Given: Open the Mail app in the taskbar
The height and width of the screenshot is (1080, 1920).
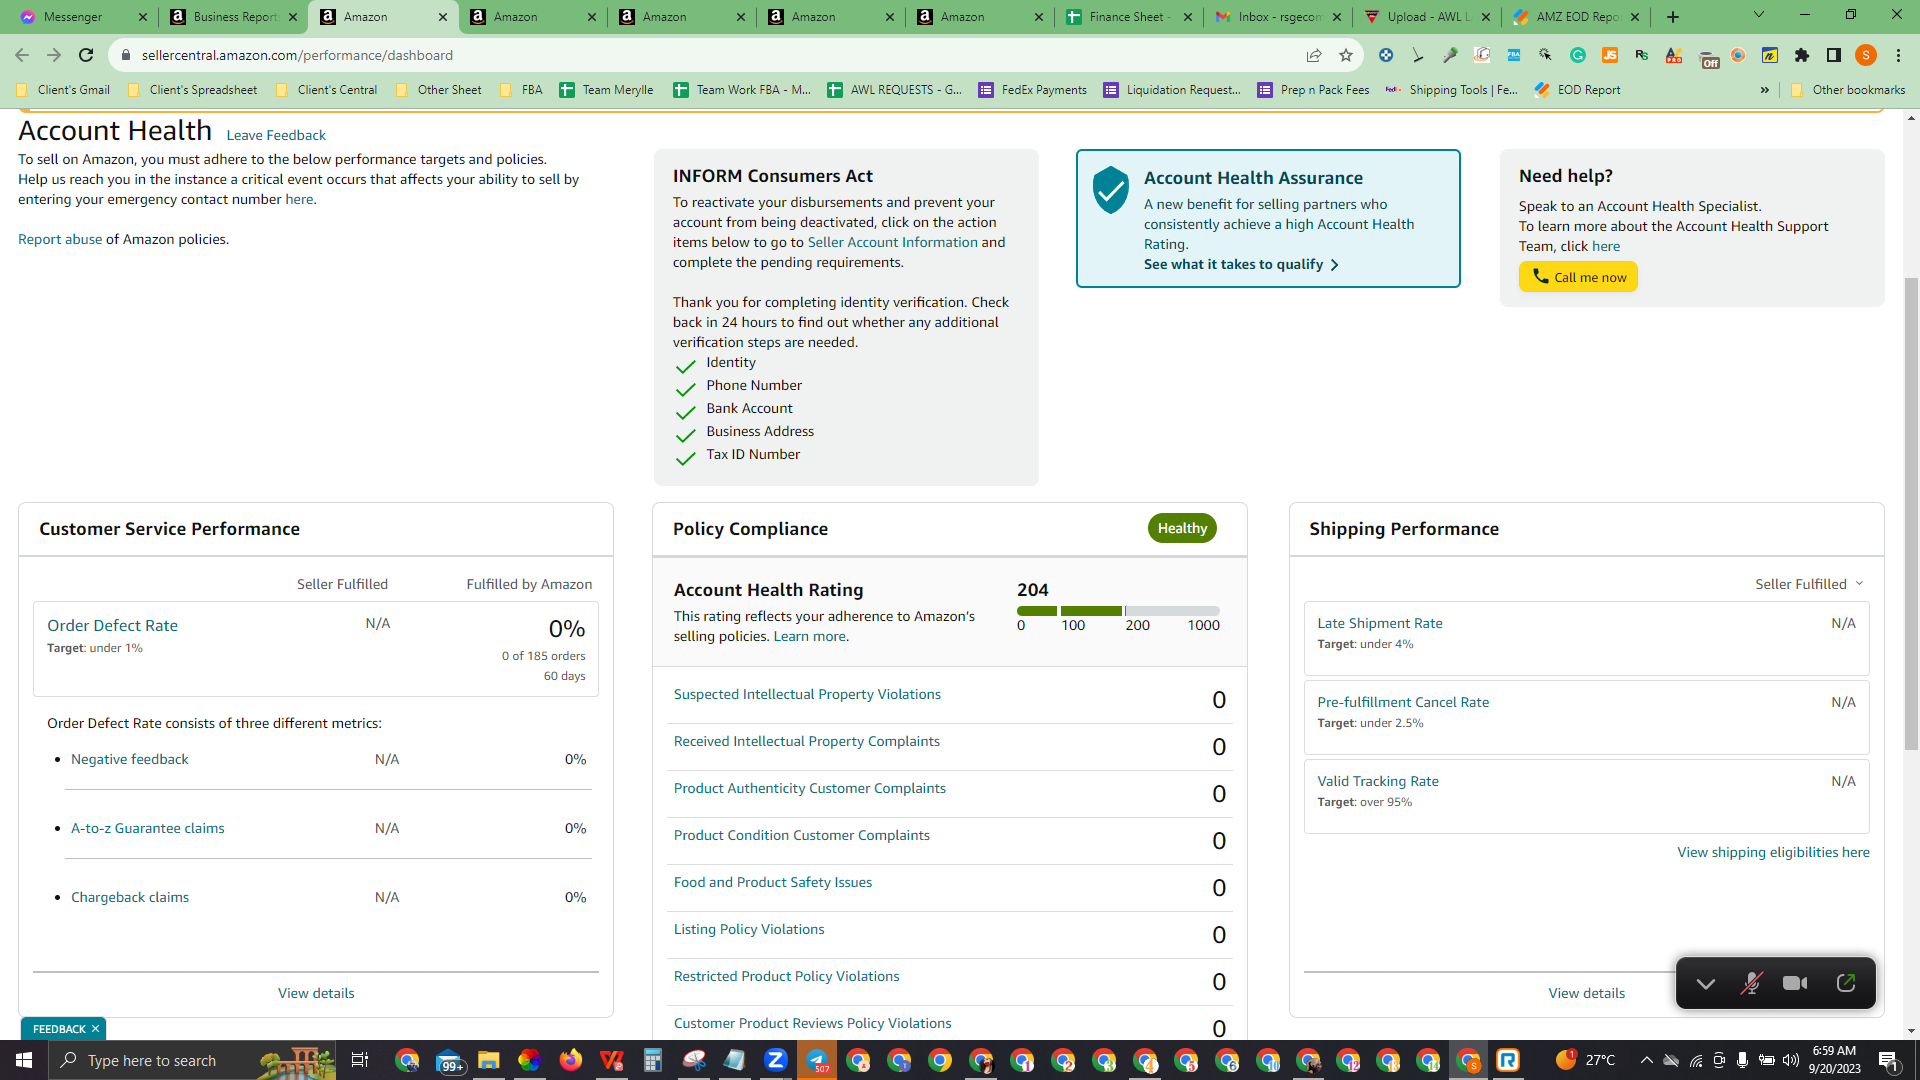Looking at the screenshot, I should 449,1060.
